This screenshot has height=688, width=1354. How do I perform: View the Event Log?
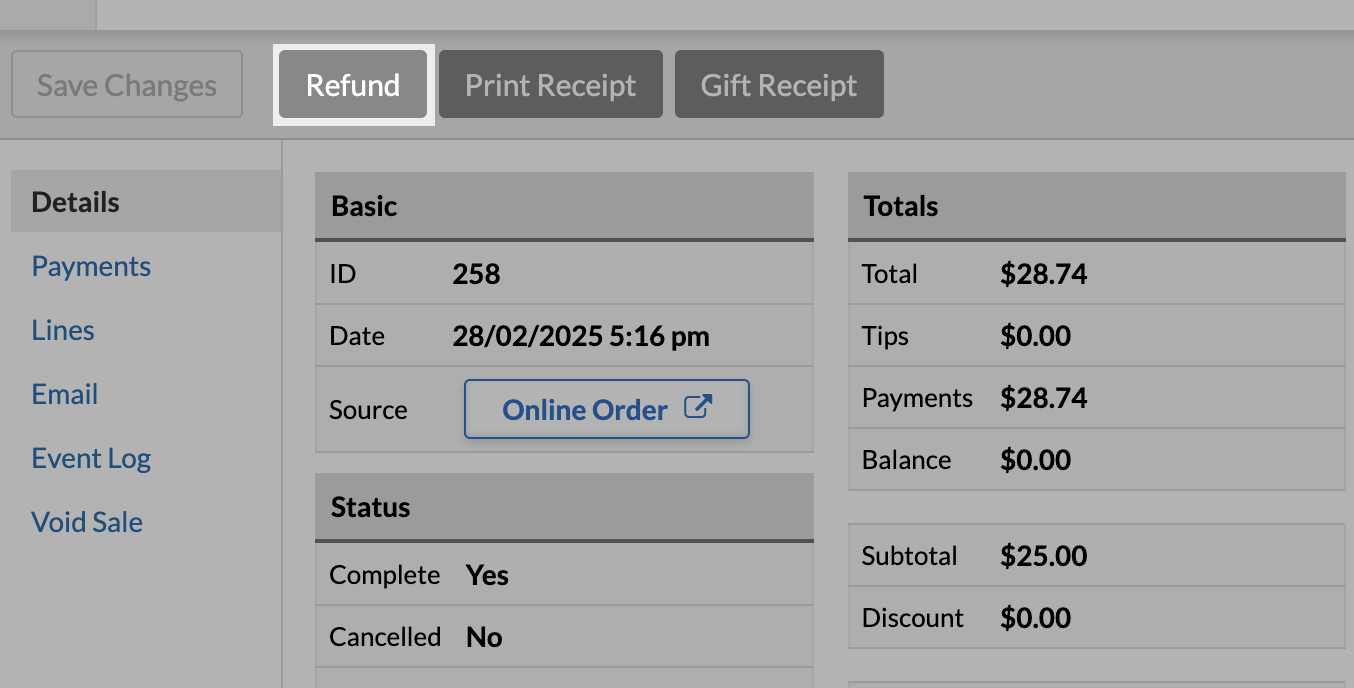(91, 458)
